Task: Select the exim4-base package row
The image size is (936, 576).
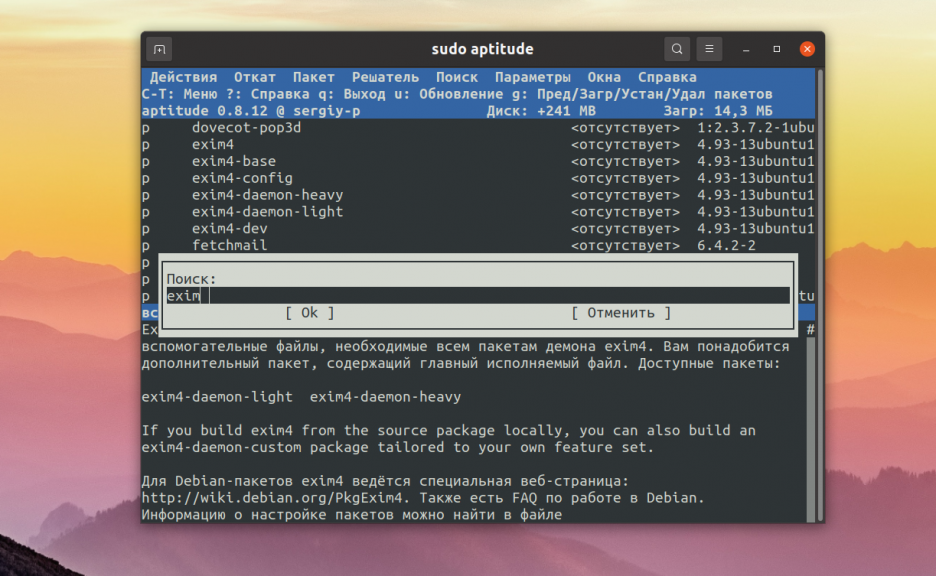Action: 478,161
